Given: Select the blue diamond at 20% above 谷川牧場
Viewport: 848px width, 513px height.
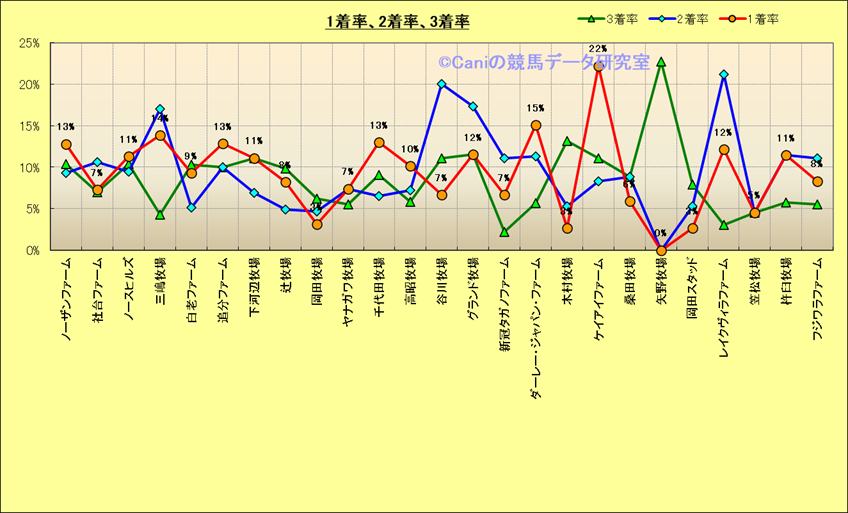Looking at the screenshot, I should (x=441, y=84).
